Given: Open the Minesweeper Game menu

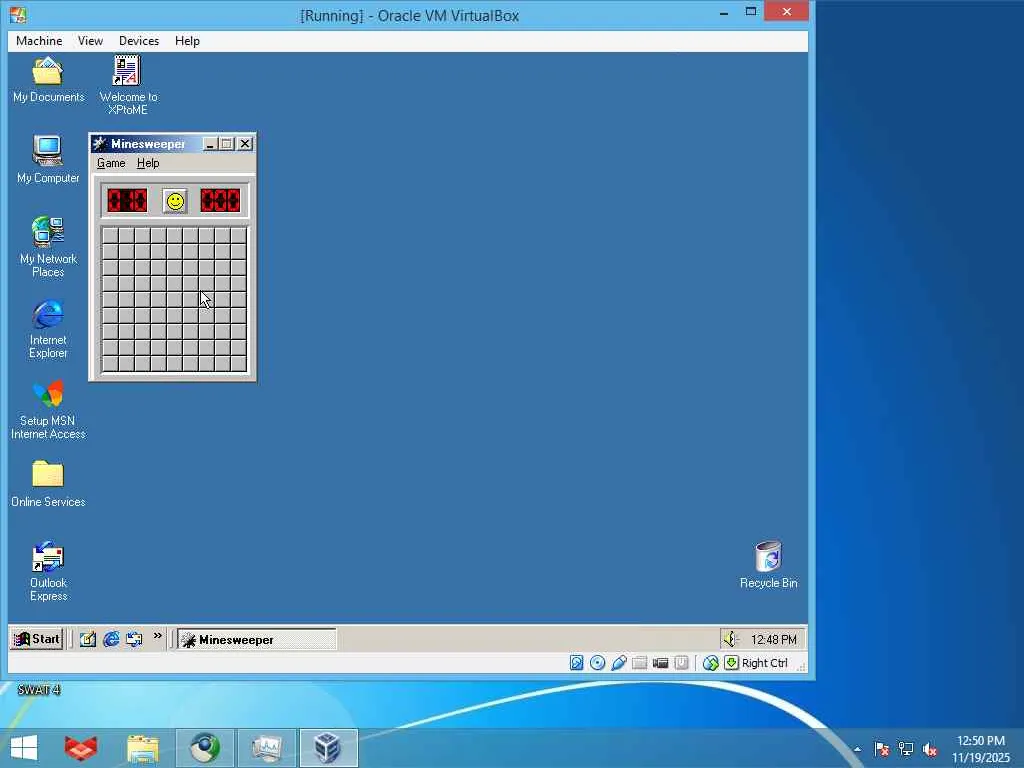Looking at the screenshot, I should pyautogui.click(x=111, y=163).
